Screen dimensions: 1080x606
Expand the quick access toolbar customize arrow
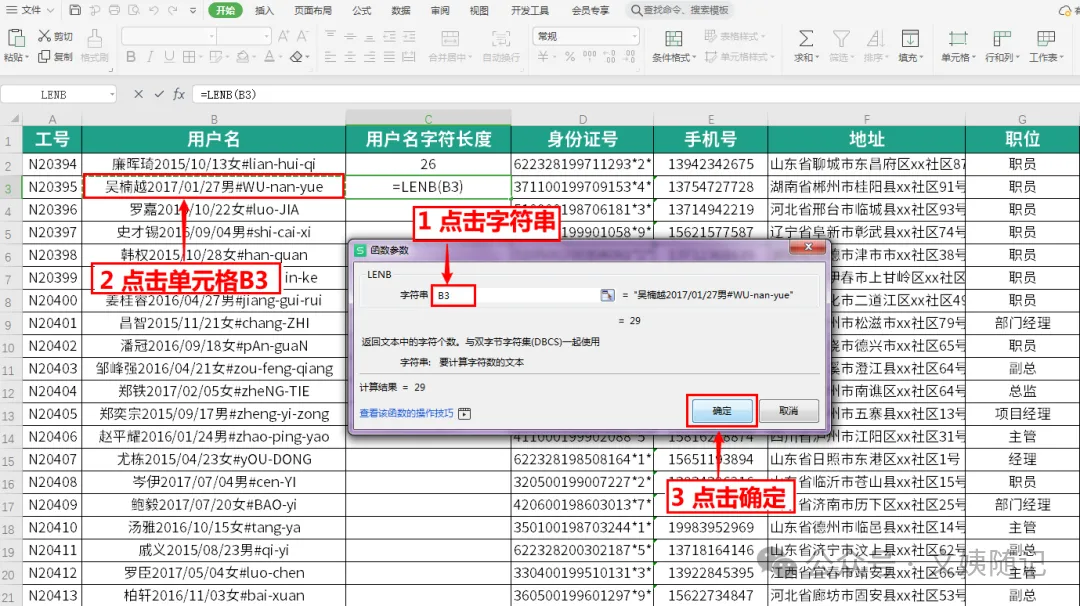click(x=193, y=10)
